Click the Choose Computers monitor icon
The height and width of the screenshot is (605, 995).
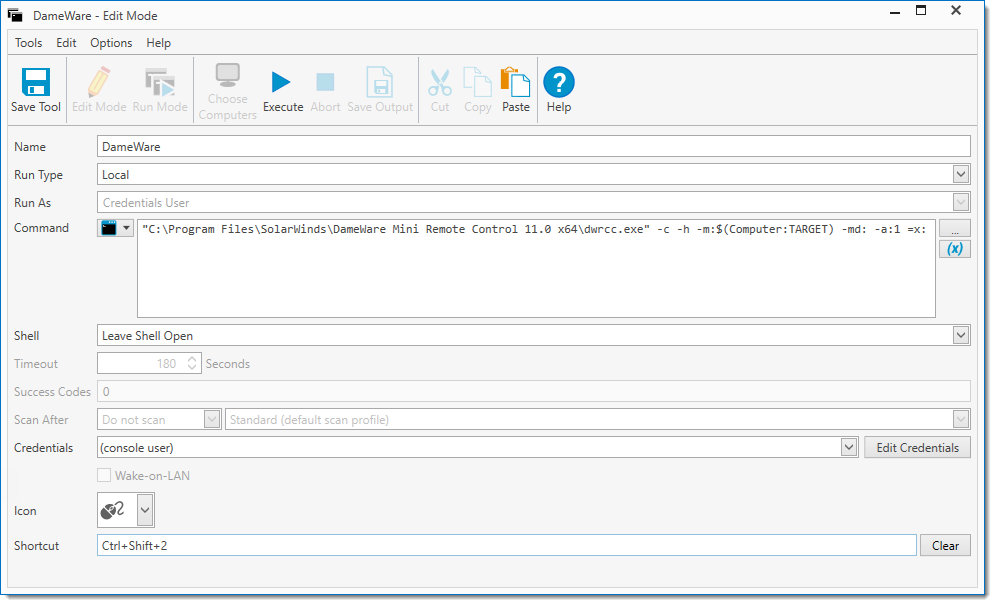(x=227, y=78)
